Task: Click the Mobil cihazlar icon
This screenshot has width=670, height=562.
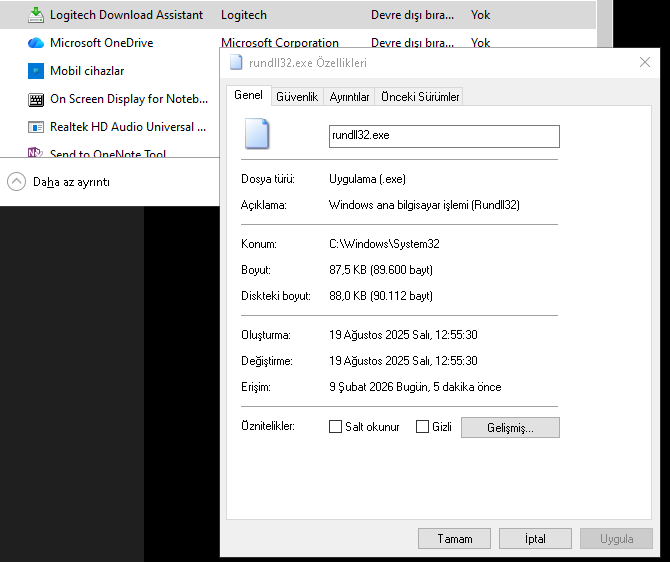Action: point(36,71)
